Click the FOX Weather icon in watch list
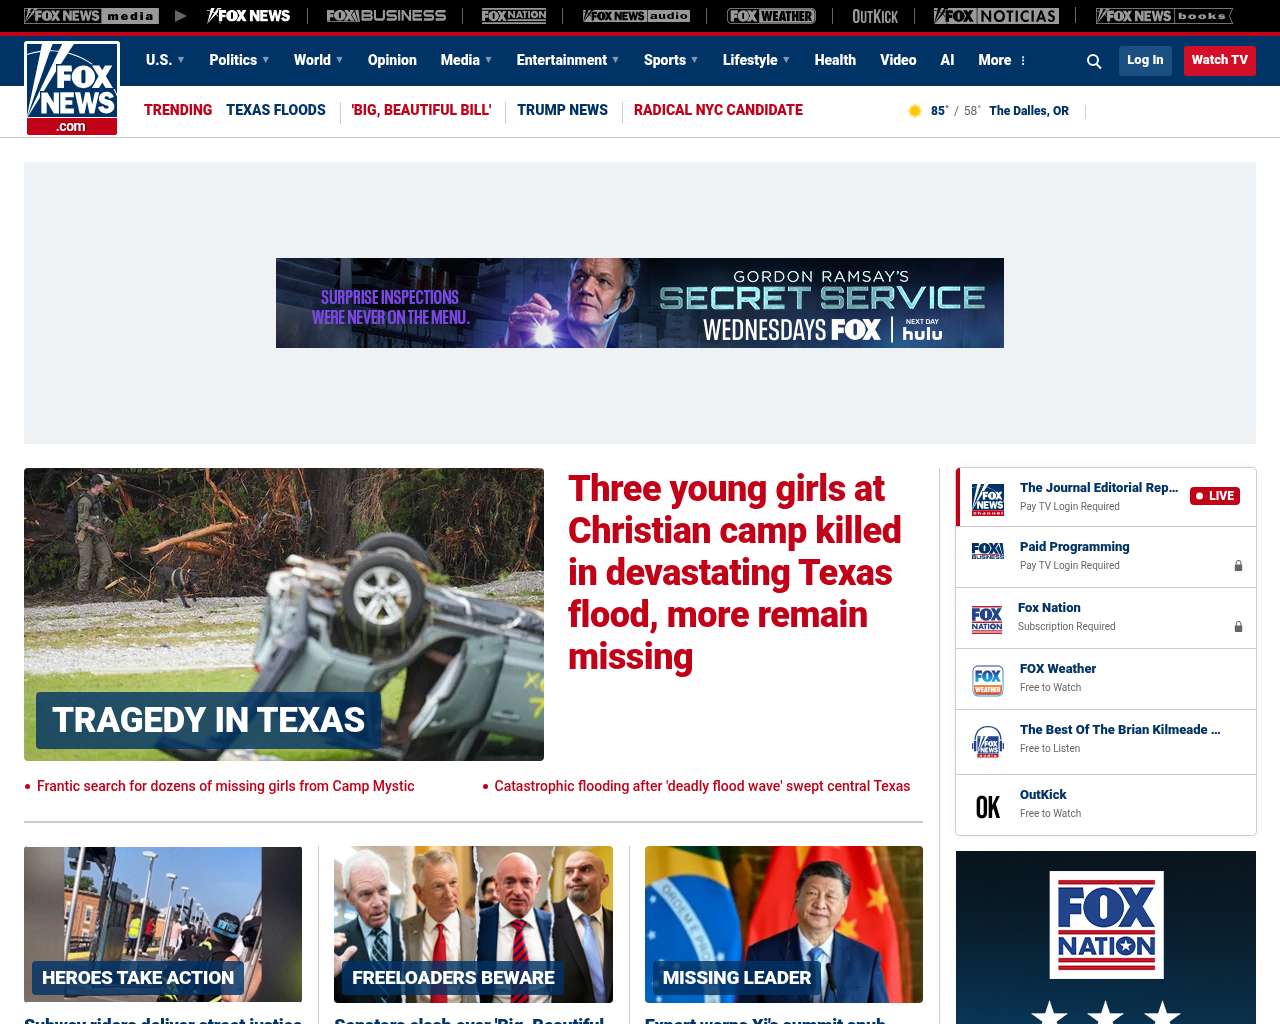 (988, 680)
